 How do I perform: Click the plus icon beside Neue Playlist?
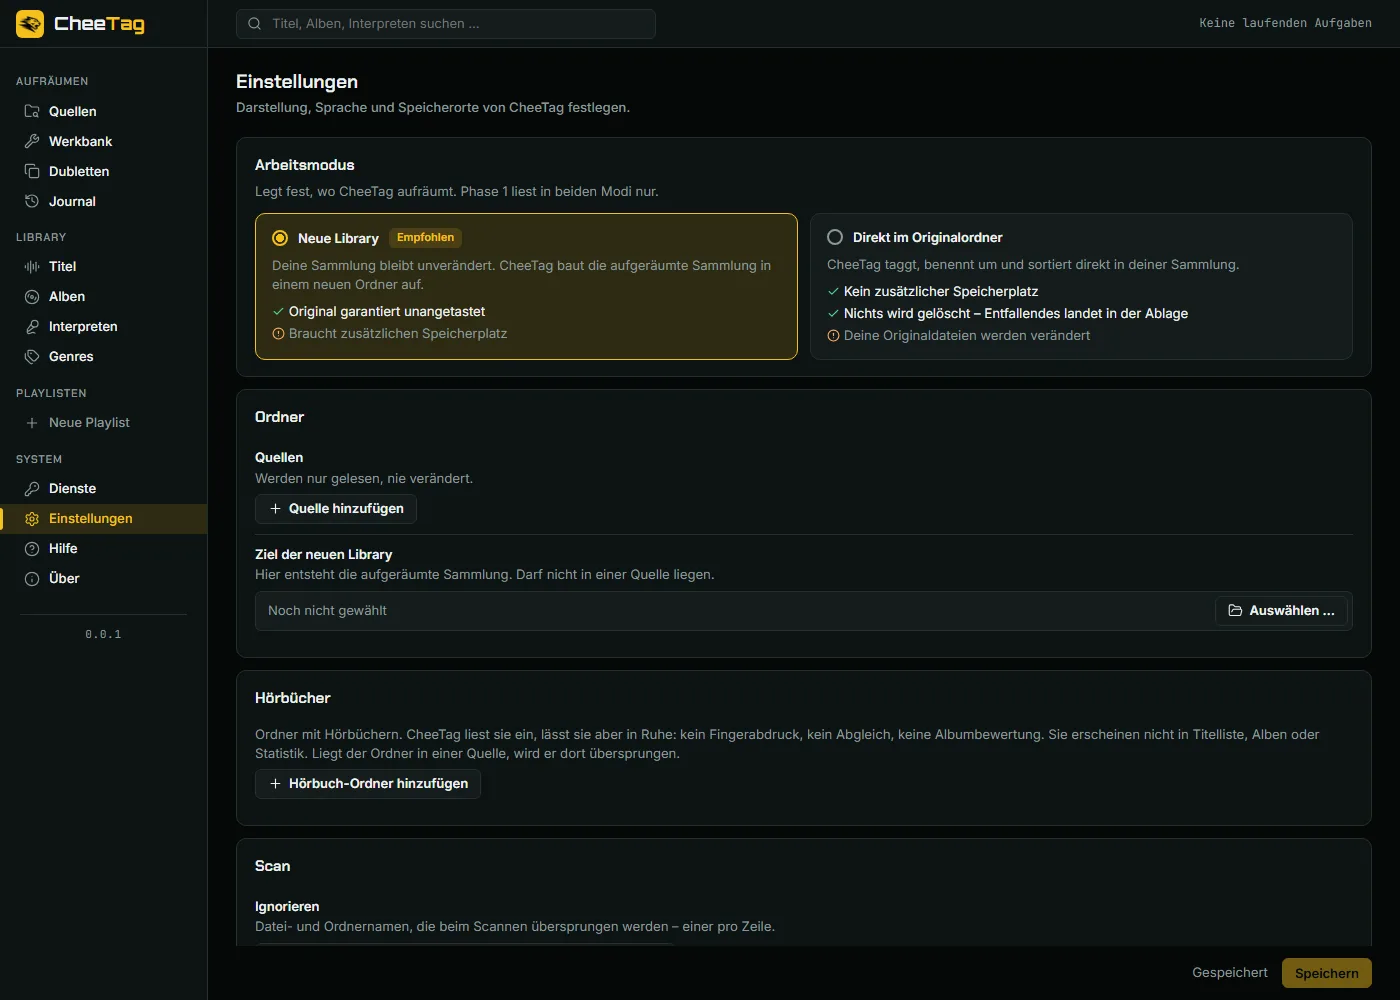click(32, 423)
